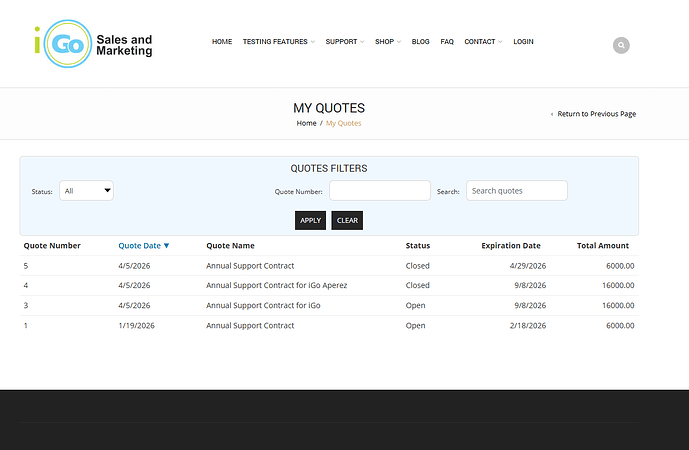This screenshot has width=689, height=450.
Task: Go to the Home menu item
Action: (x=222, y=42)
